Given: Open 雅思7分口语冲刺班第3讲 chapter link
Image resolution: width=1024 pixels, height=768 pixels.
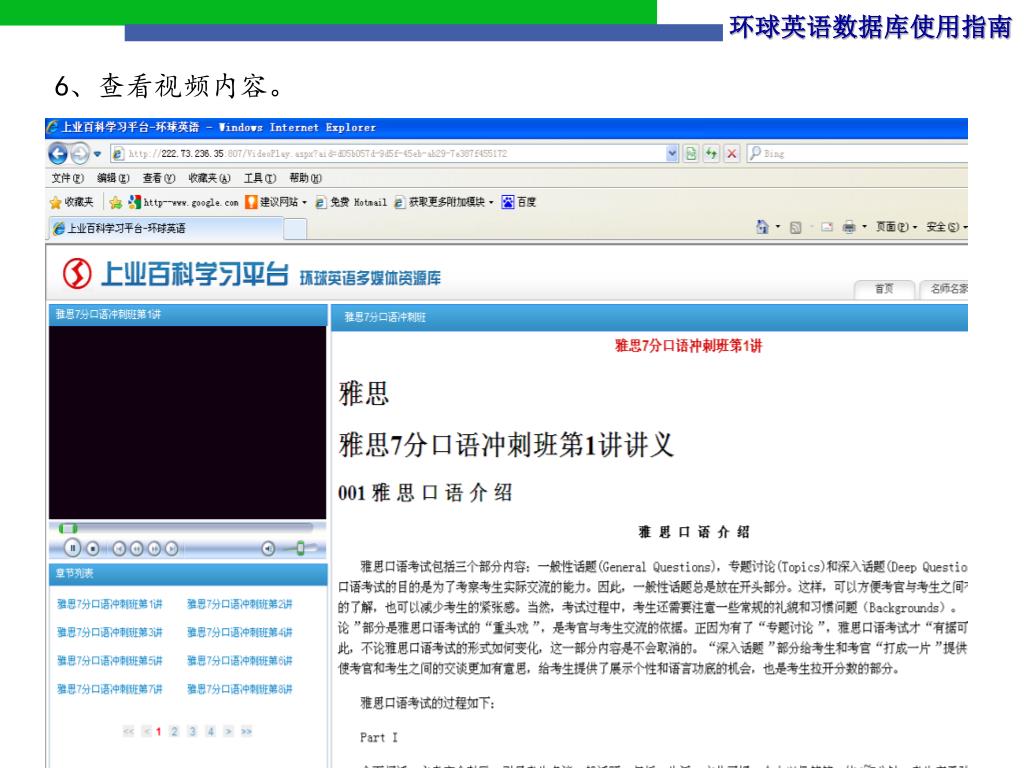Looking at the screenshot, I should [109, 632].
